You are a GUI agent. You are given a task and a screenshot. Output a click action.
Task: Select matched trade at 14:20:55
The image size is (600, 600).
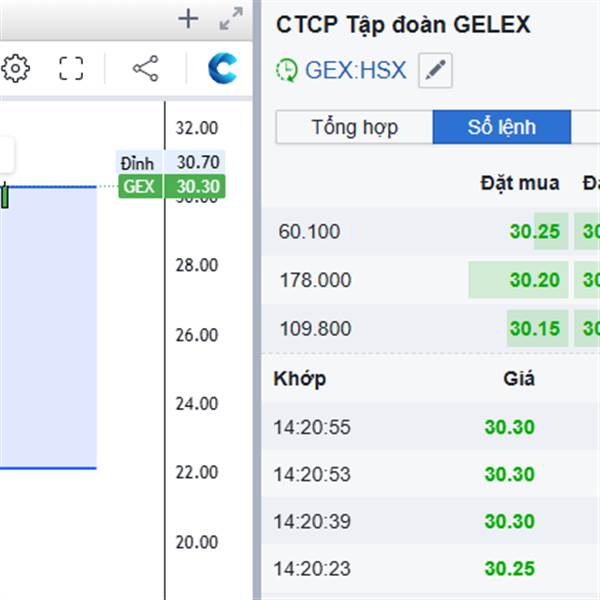point(430,427)
